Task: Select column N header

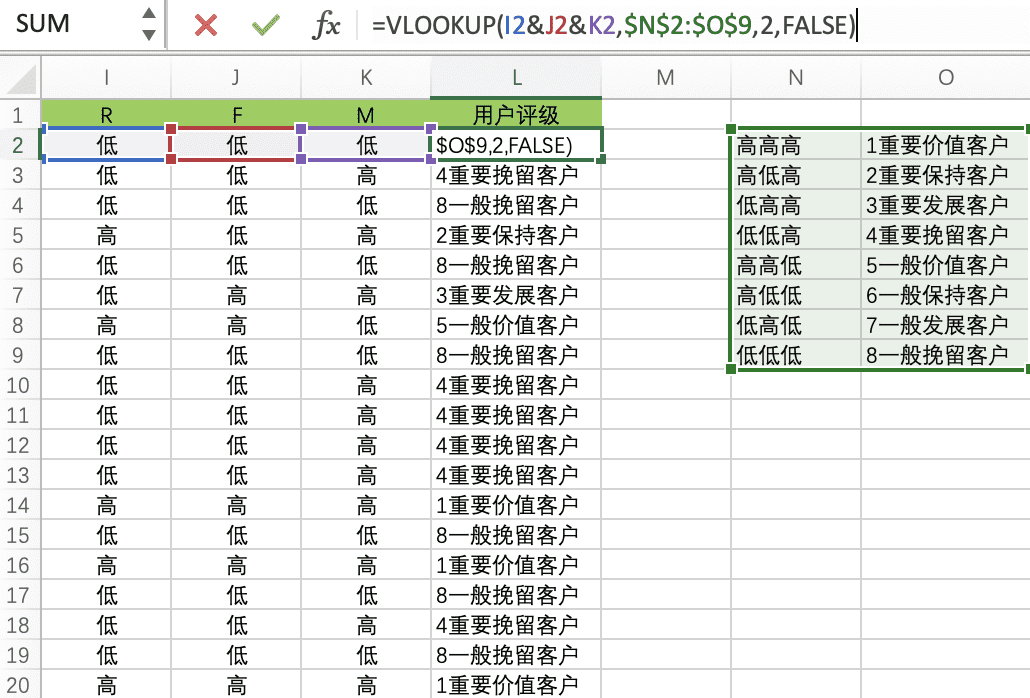Action: [x=795, y=77]
